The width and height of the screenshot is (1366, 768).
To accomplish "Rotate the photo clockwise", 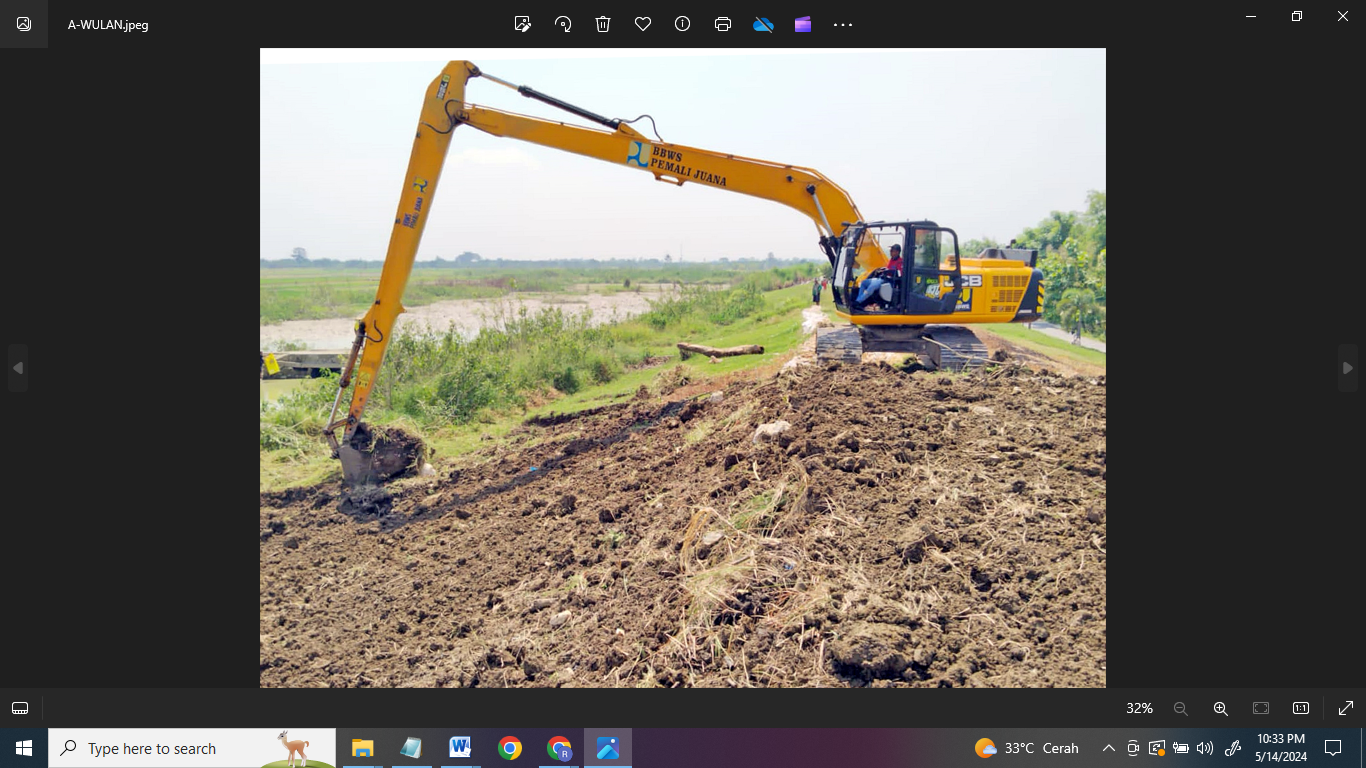I will 562,24.
